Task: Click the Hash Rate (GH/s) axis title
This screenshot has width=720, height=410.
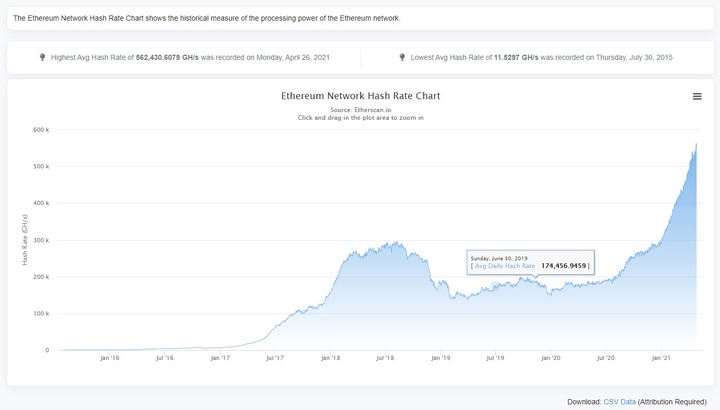Action: (25, 240)
